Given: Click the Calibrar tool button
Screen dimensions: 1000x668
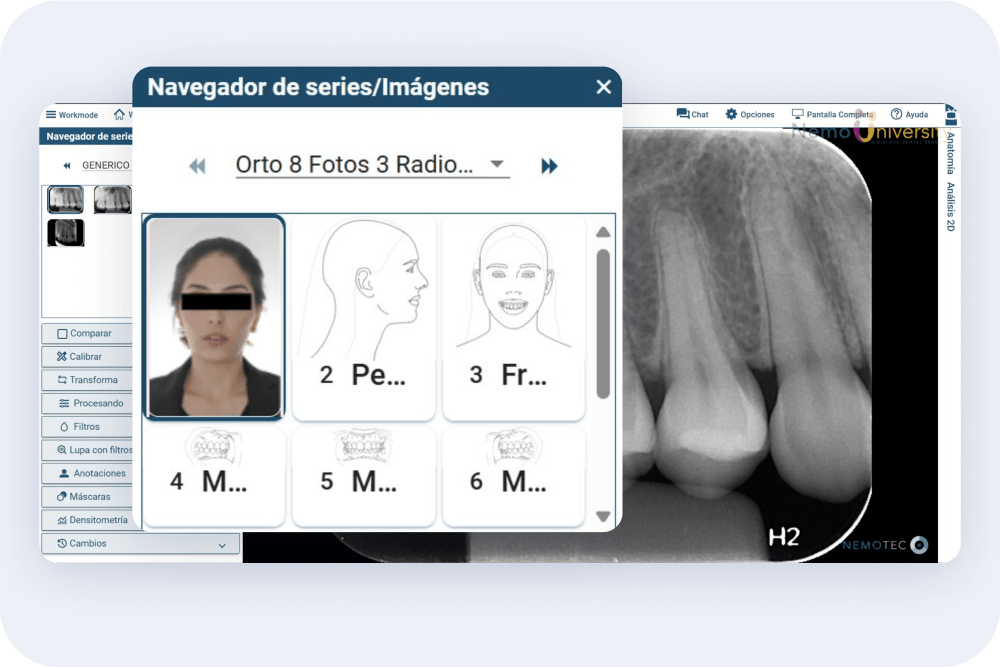Looking at the screenshot, I should click(x=87, y=357).
